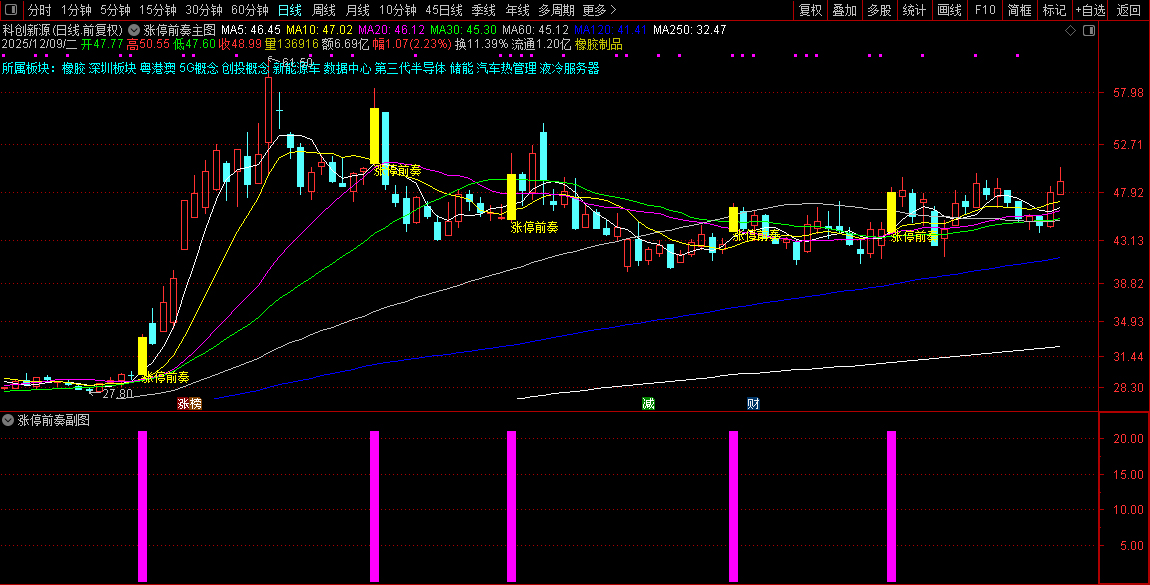
Task: Click the diamond icon above price axis
Action: click(x=1071, y=31)
